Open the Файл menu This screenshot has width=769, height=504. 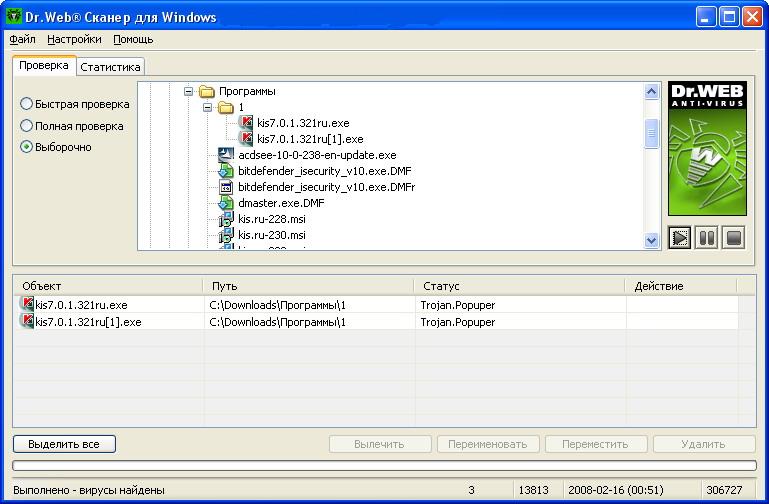[23, 39]
